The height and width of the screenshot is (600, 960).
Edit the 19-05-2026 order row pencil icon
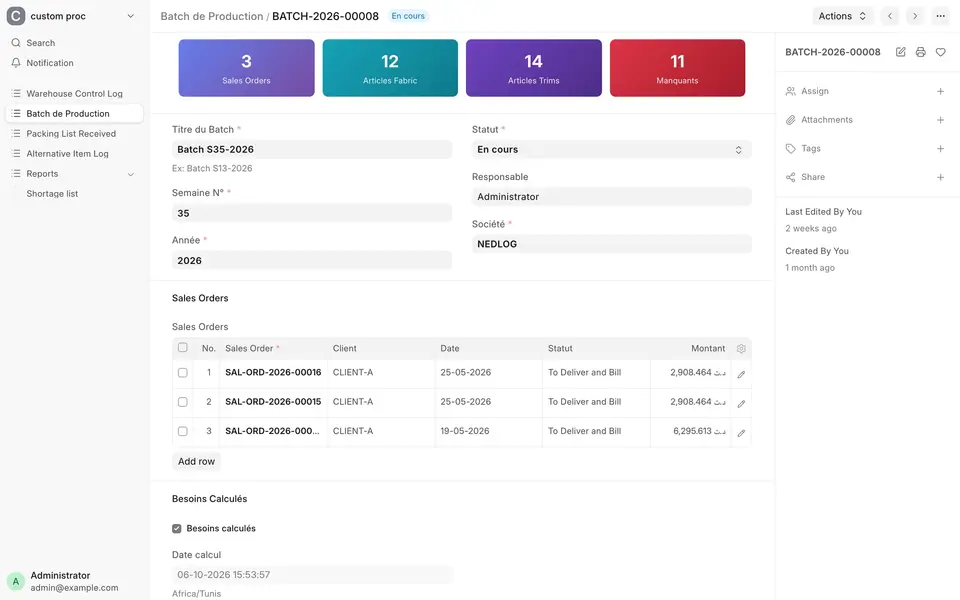pyautogui.click(x=741, y=433)
